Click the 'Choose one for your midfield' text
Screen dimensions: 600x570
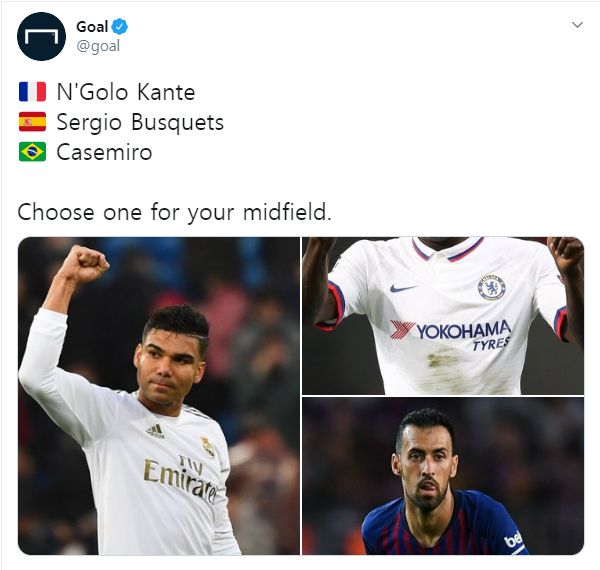tap(174, 212)
